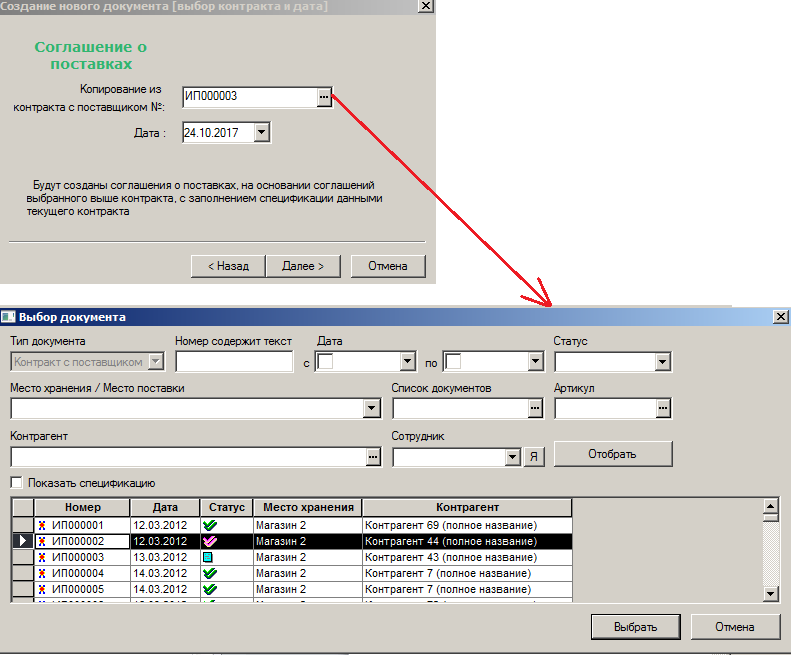This screenshot has height=655, width=791.
Task: Select row ИП000002 number cell
Action: pos(82,541)
